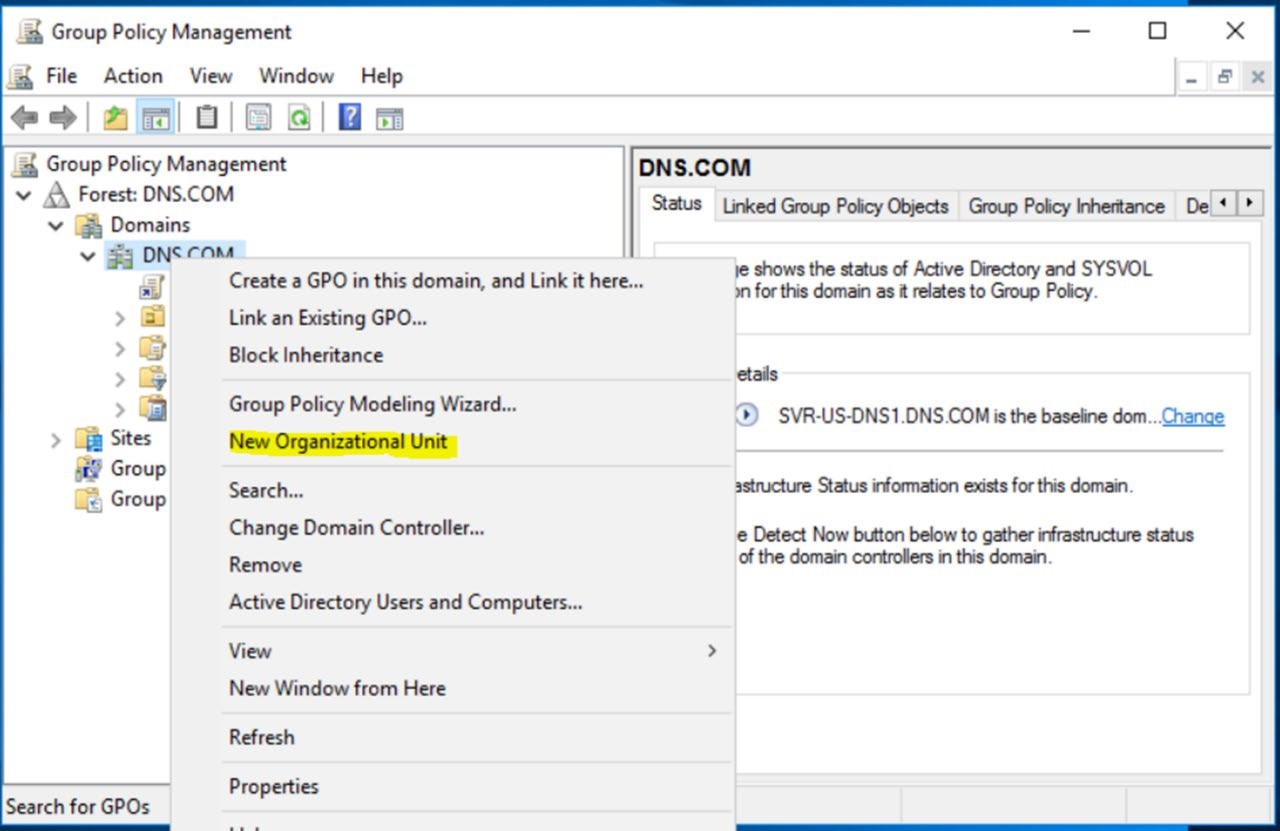Screen dimensions: 1280x831
Task: Collapse the DNS.COM domain node
Action: point(88,257)
